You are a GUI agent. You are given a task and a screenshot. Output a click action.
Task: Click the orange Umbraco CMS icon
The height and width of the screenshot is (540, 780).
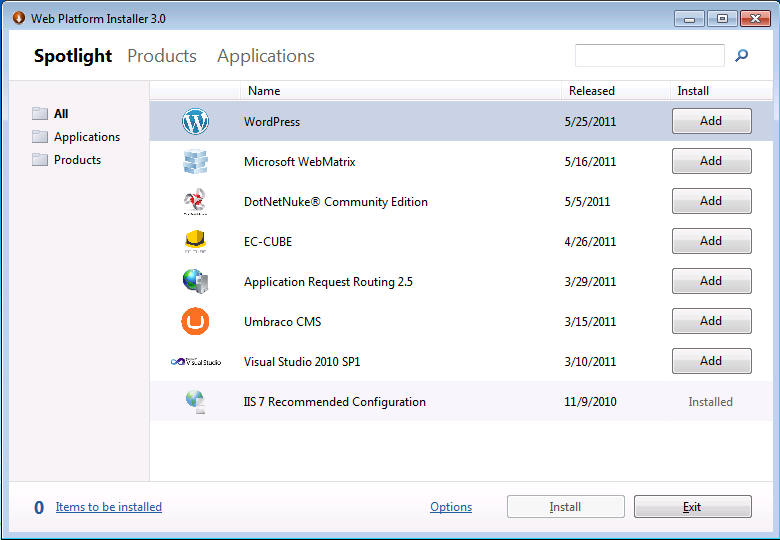[x=195, y=321]
